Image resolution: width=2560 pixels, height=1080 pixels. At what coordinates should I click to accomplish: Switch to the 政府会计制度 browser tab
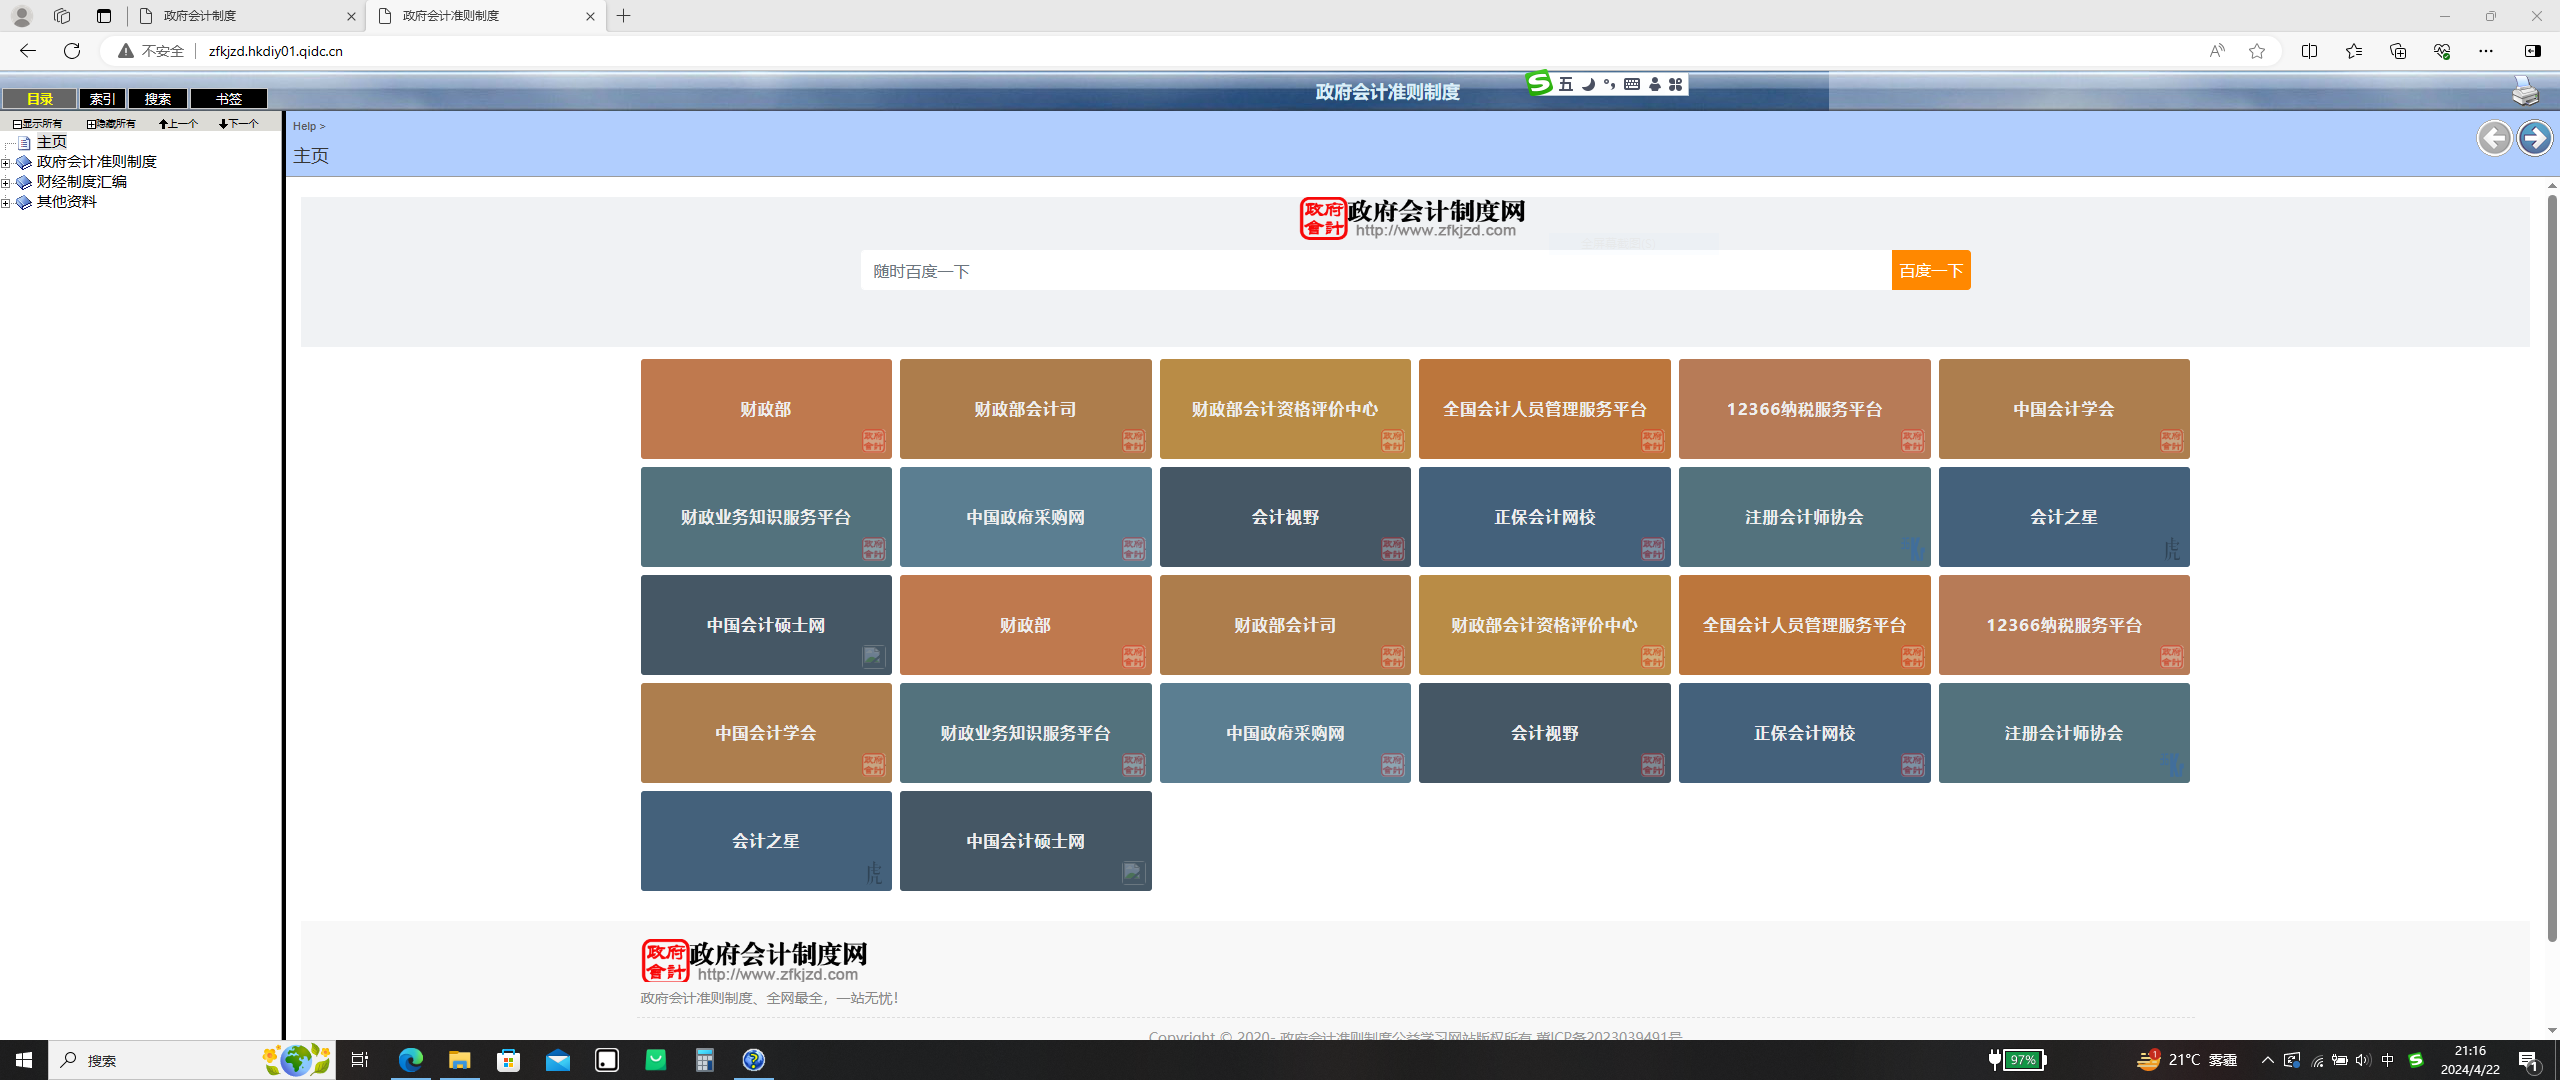(x=246, y=16)
